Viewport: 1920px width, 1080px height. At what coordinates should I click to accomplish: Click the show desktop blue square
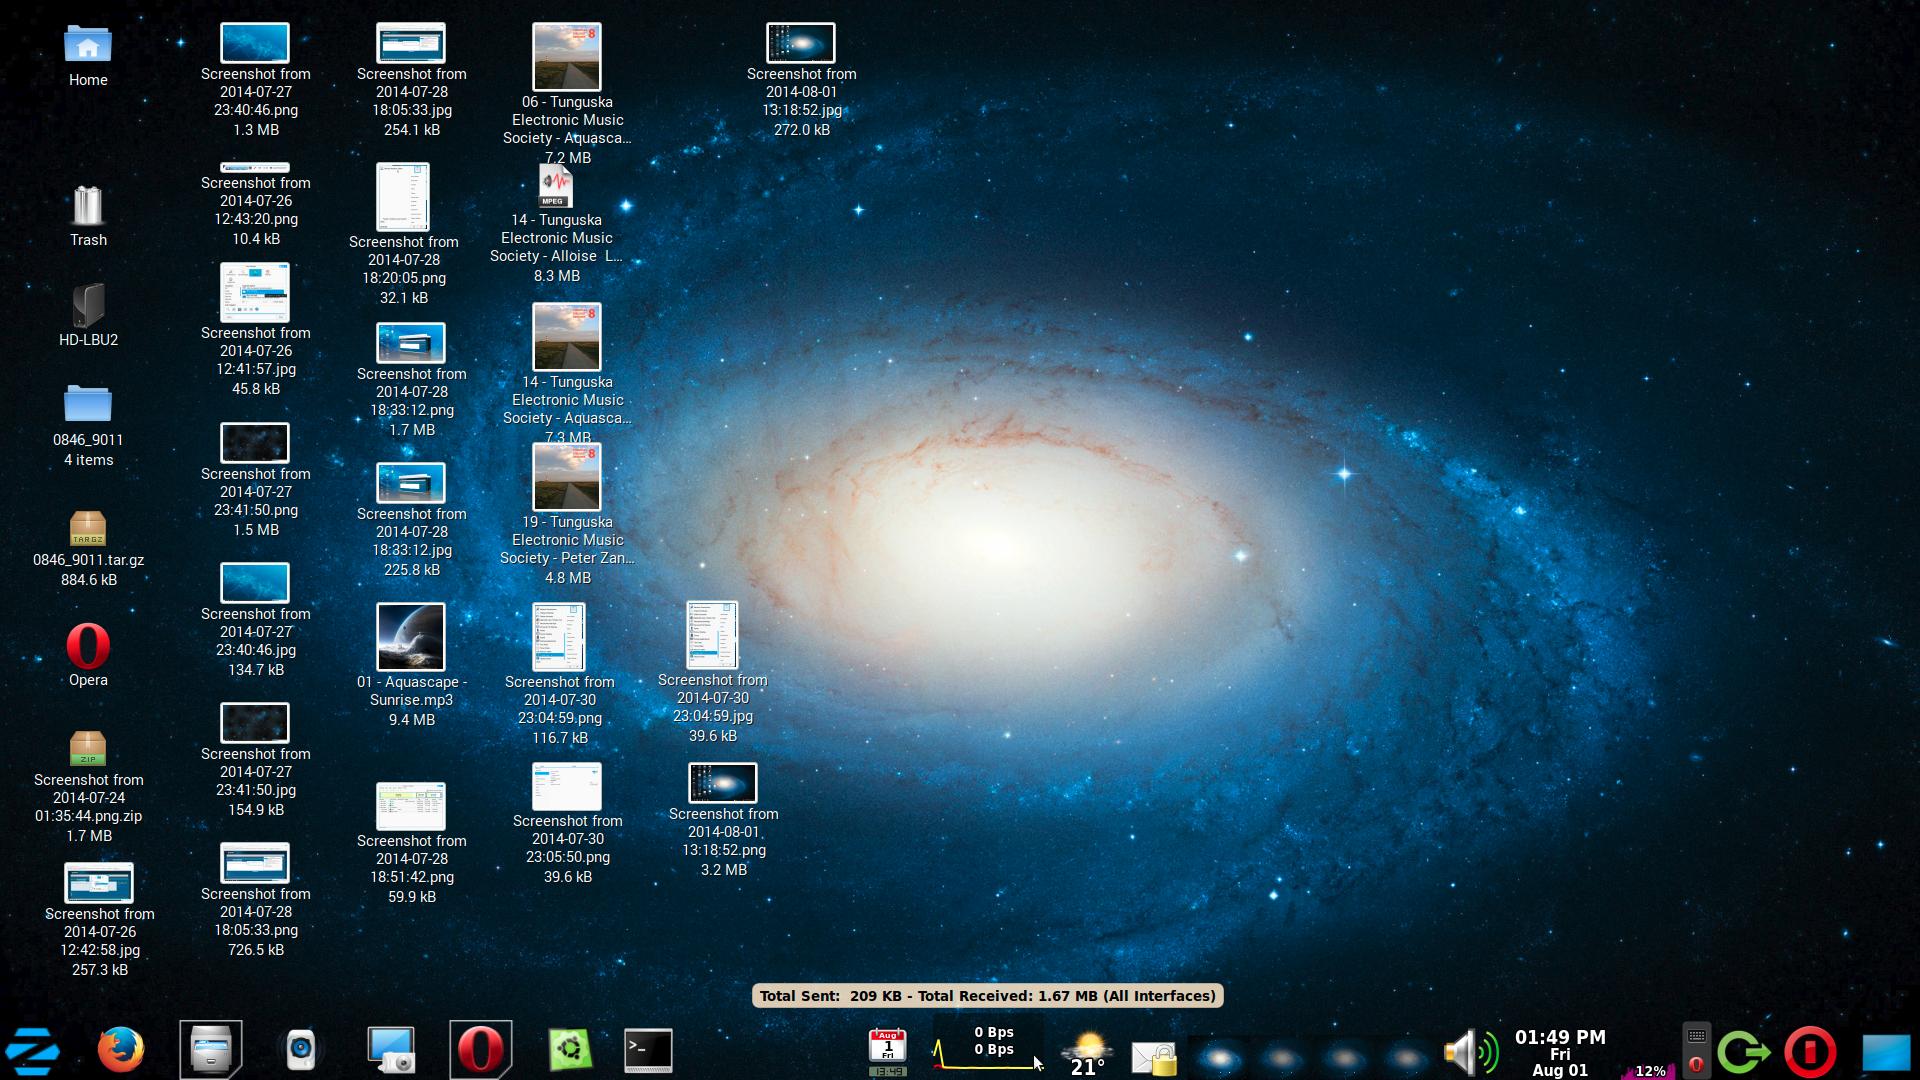click(x=1886, y=1054)
